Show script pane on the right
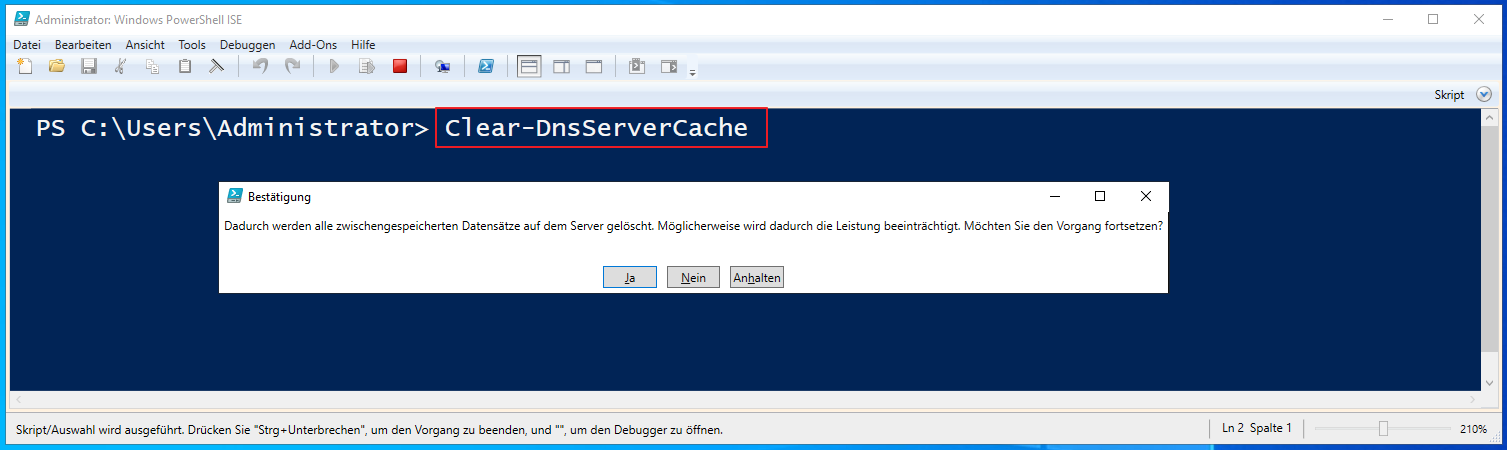This screenshot has width=1507, height=450. coord(562,67)
